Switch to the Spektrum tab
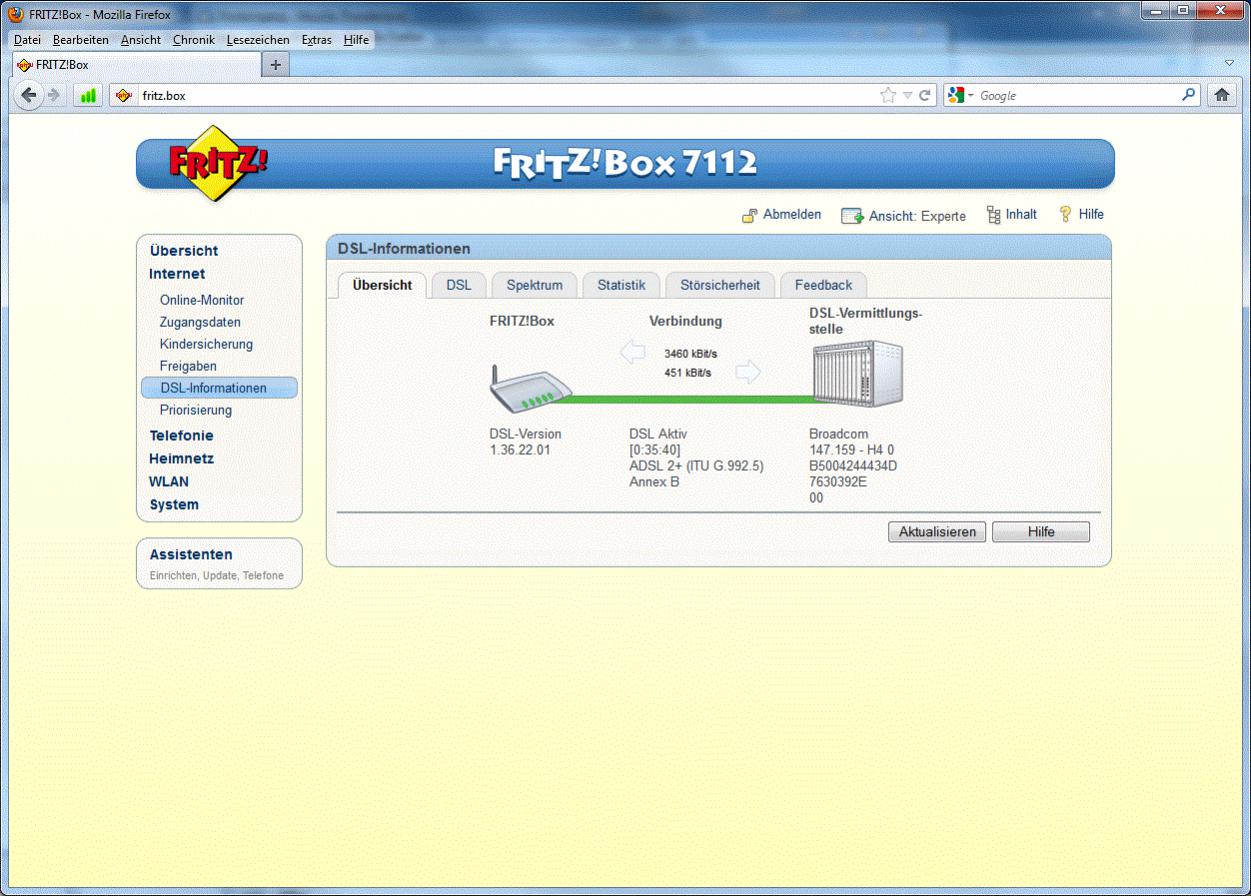1251x896 pixels. click(534, 285)
